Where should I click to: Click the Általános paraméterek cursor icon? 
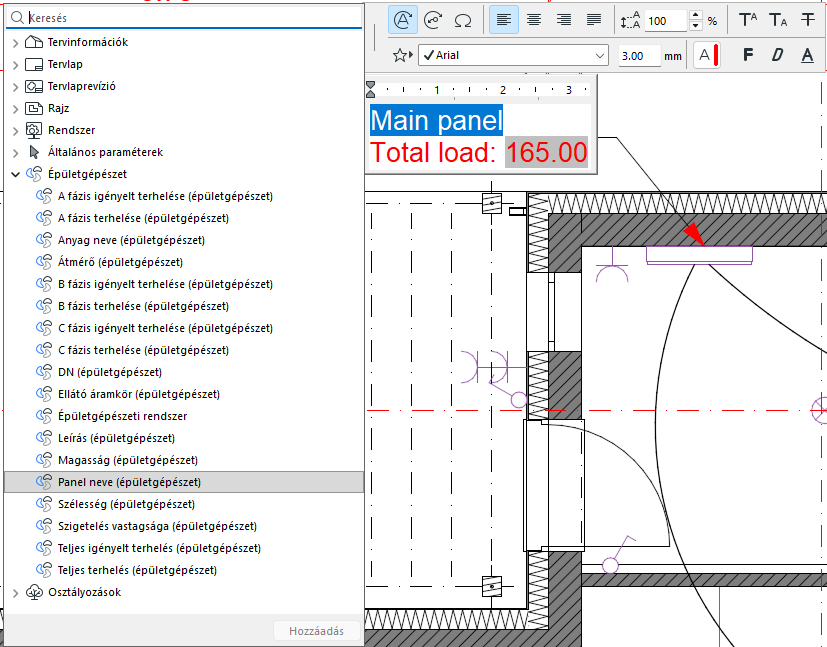coord(34,152)
